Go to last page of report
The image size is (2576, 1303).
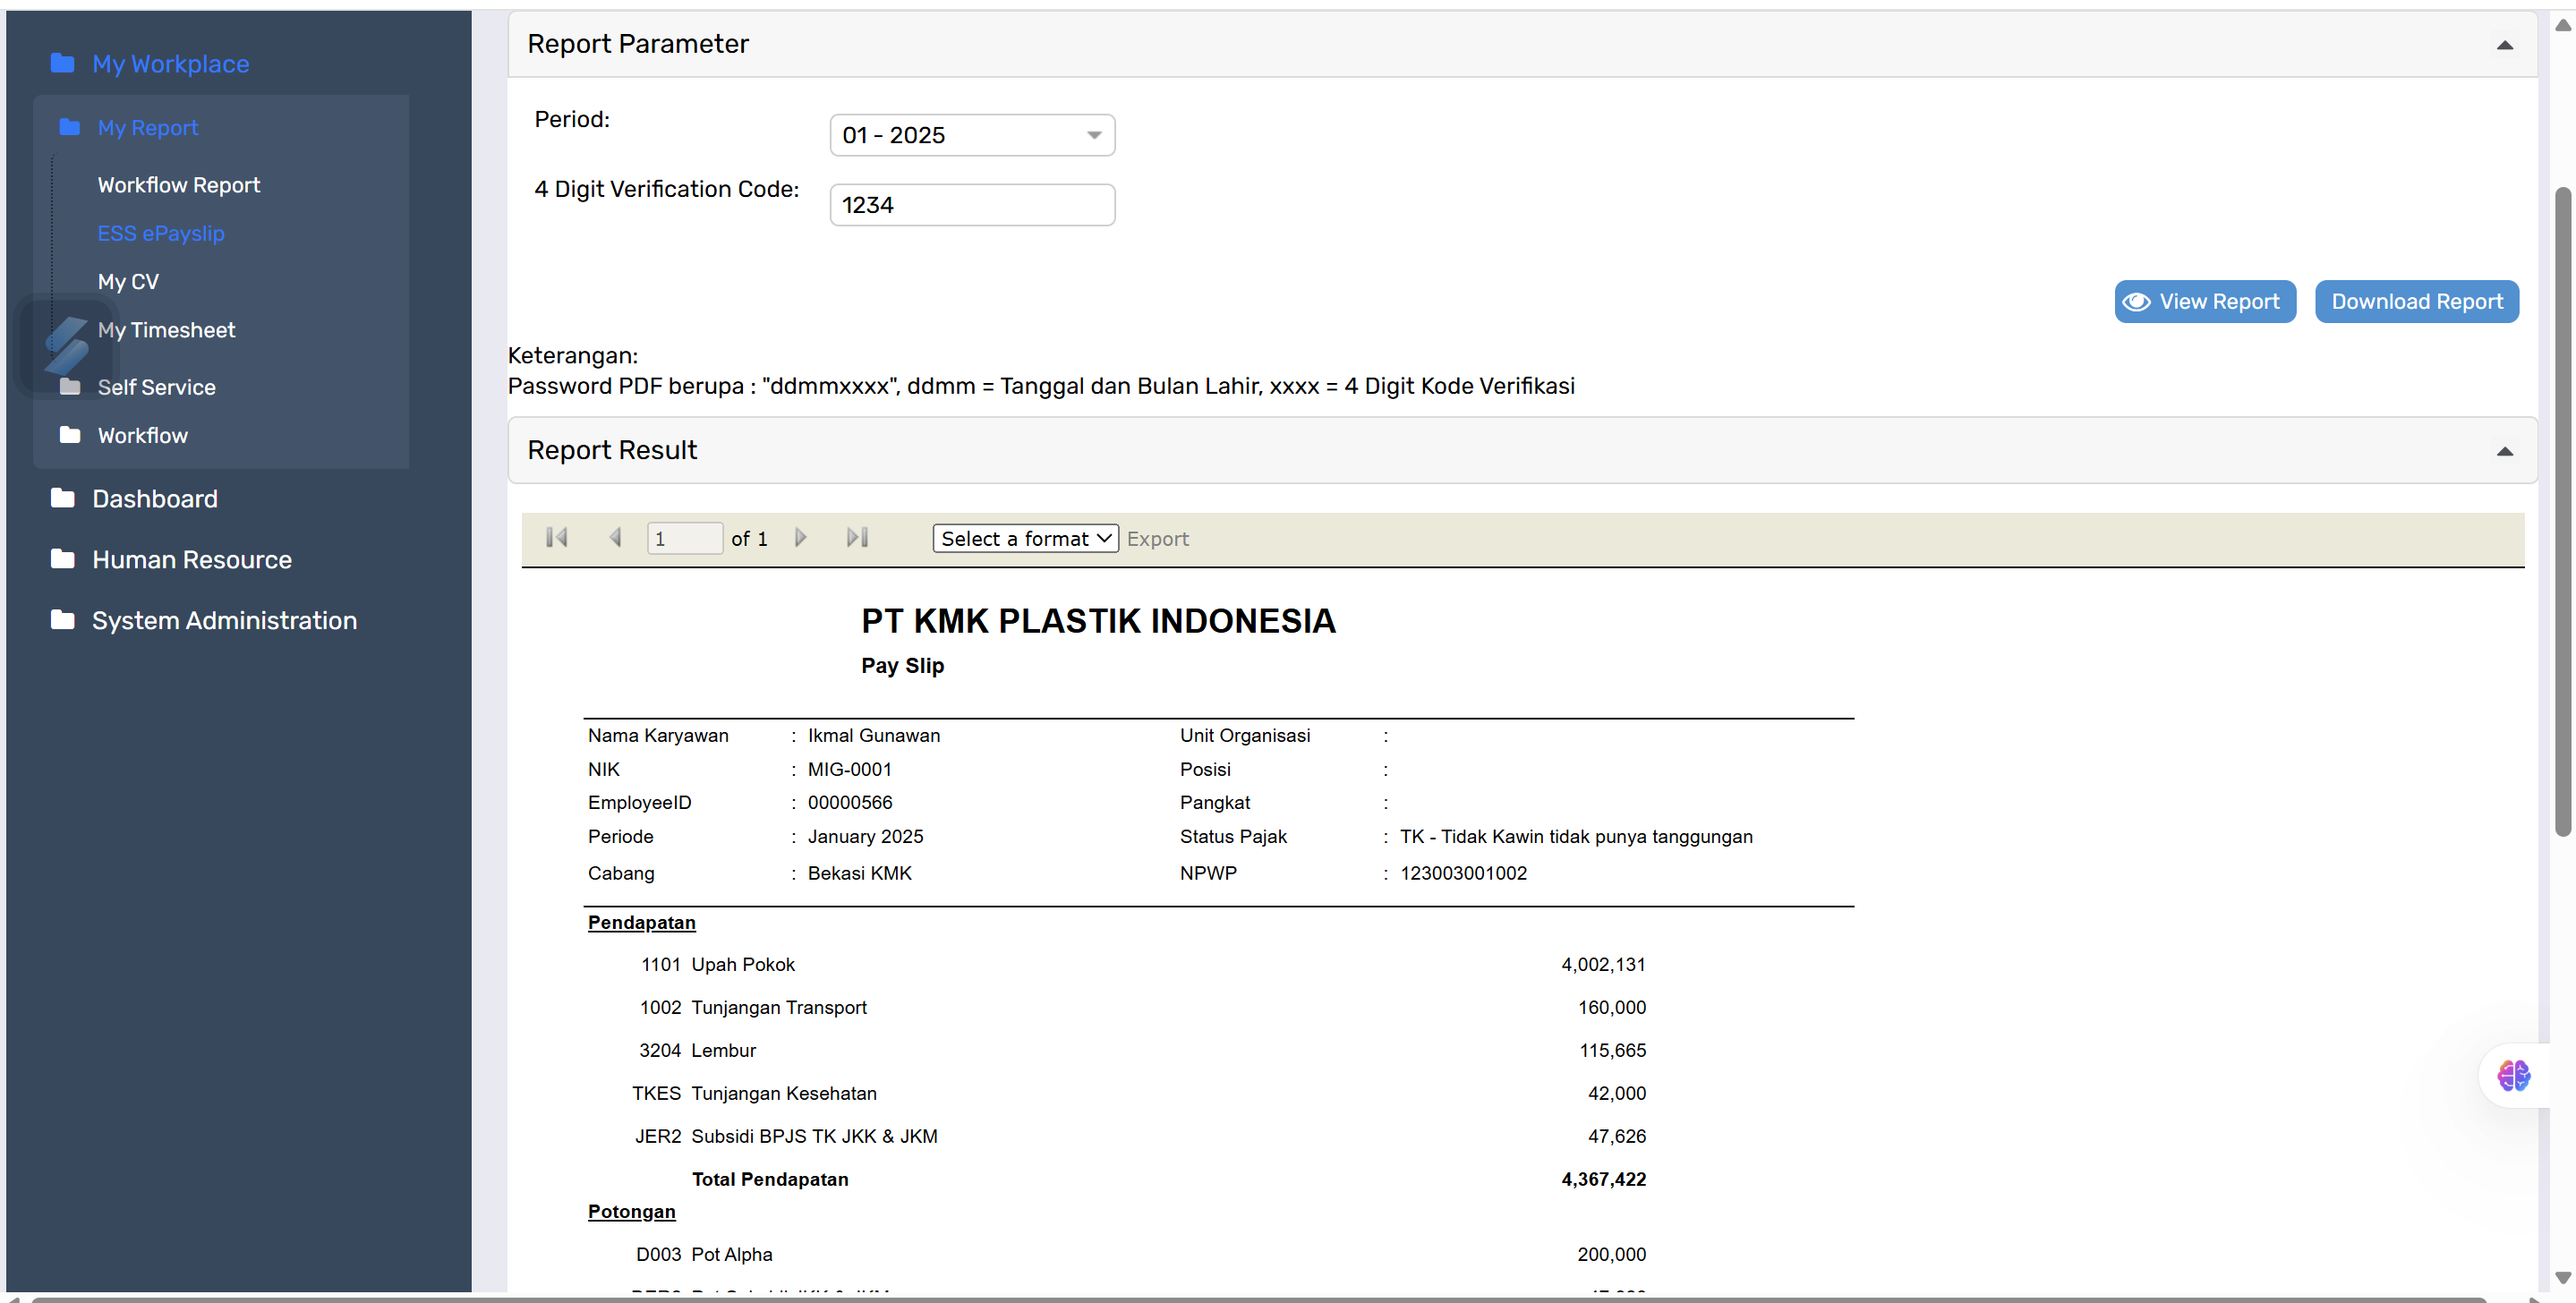857,538
